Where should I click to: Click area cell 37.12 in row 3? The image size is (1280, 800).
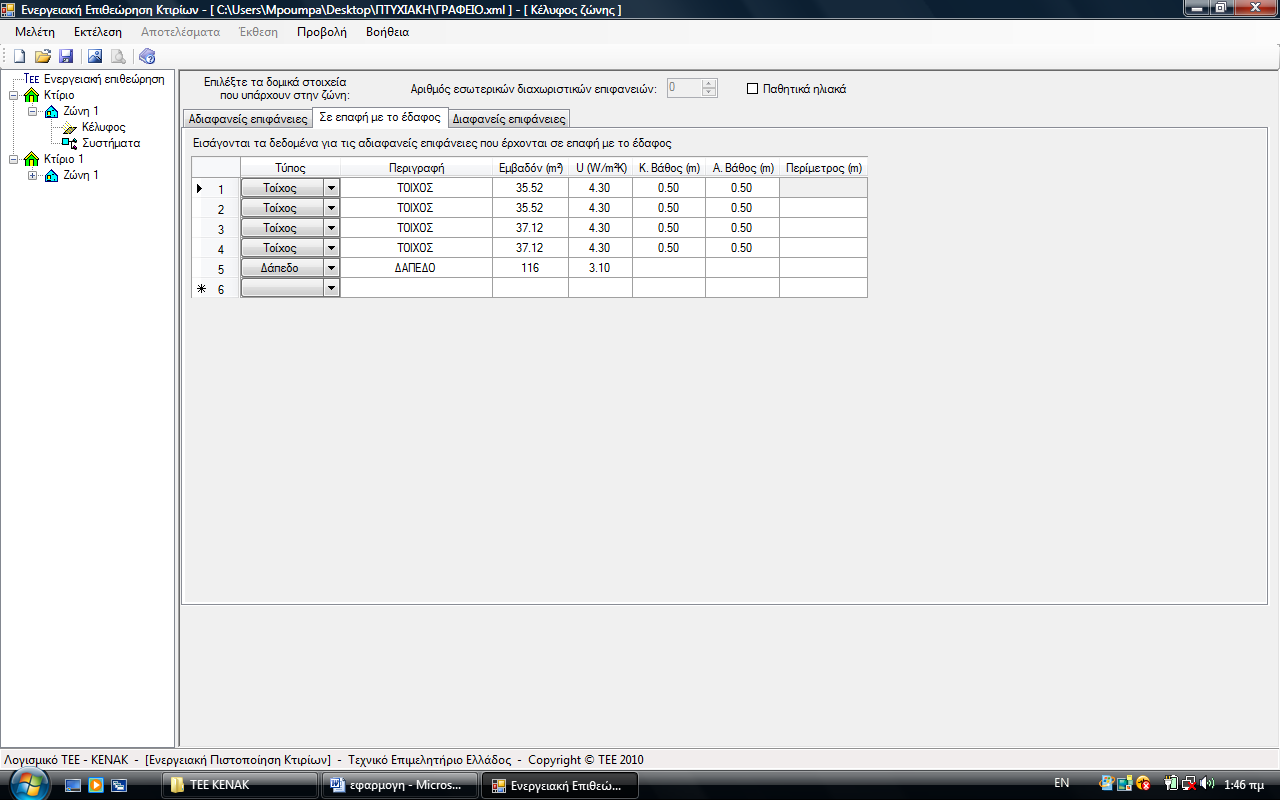(x=530, y=228)
